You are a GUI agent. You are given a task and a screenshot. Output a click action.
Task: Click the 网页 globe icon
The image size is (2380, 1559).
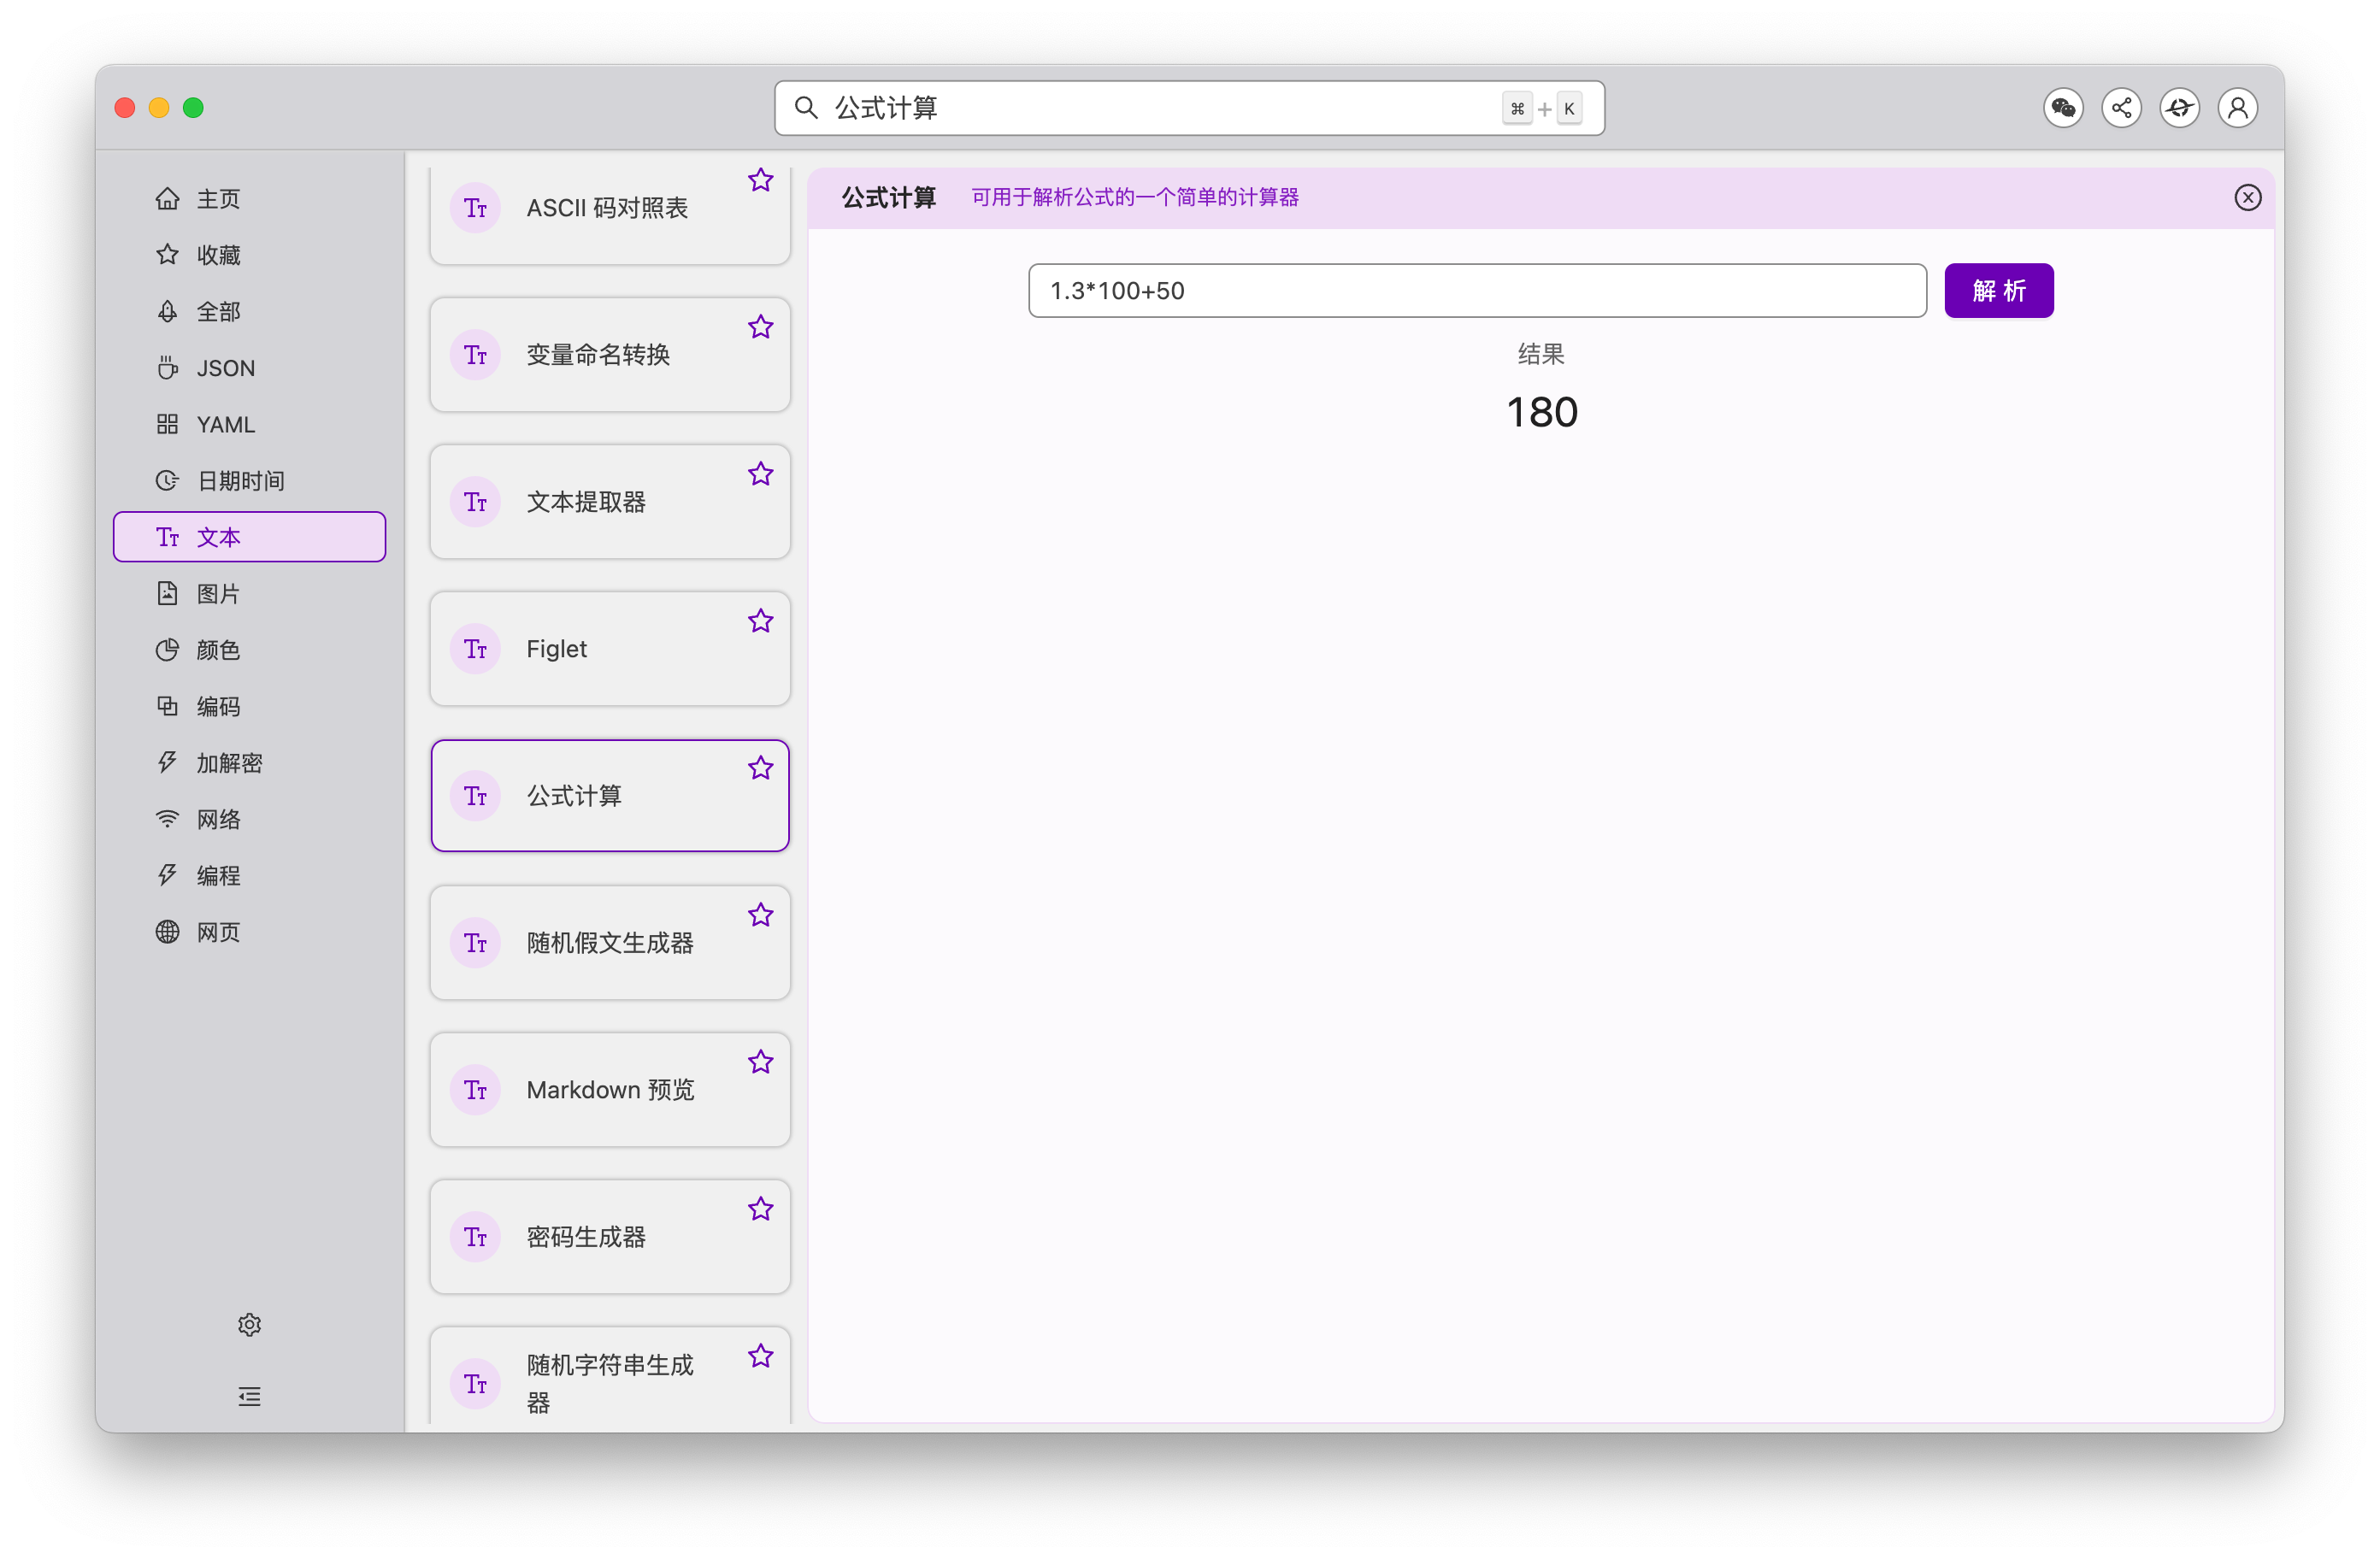coord(167,933)
